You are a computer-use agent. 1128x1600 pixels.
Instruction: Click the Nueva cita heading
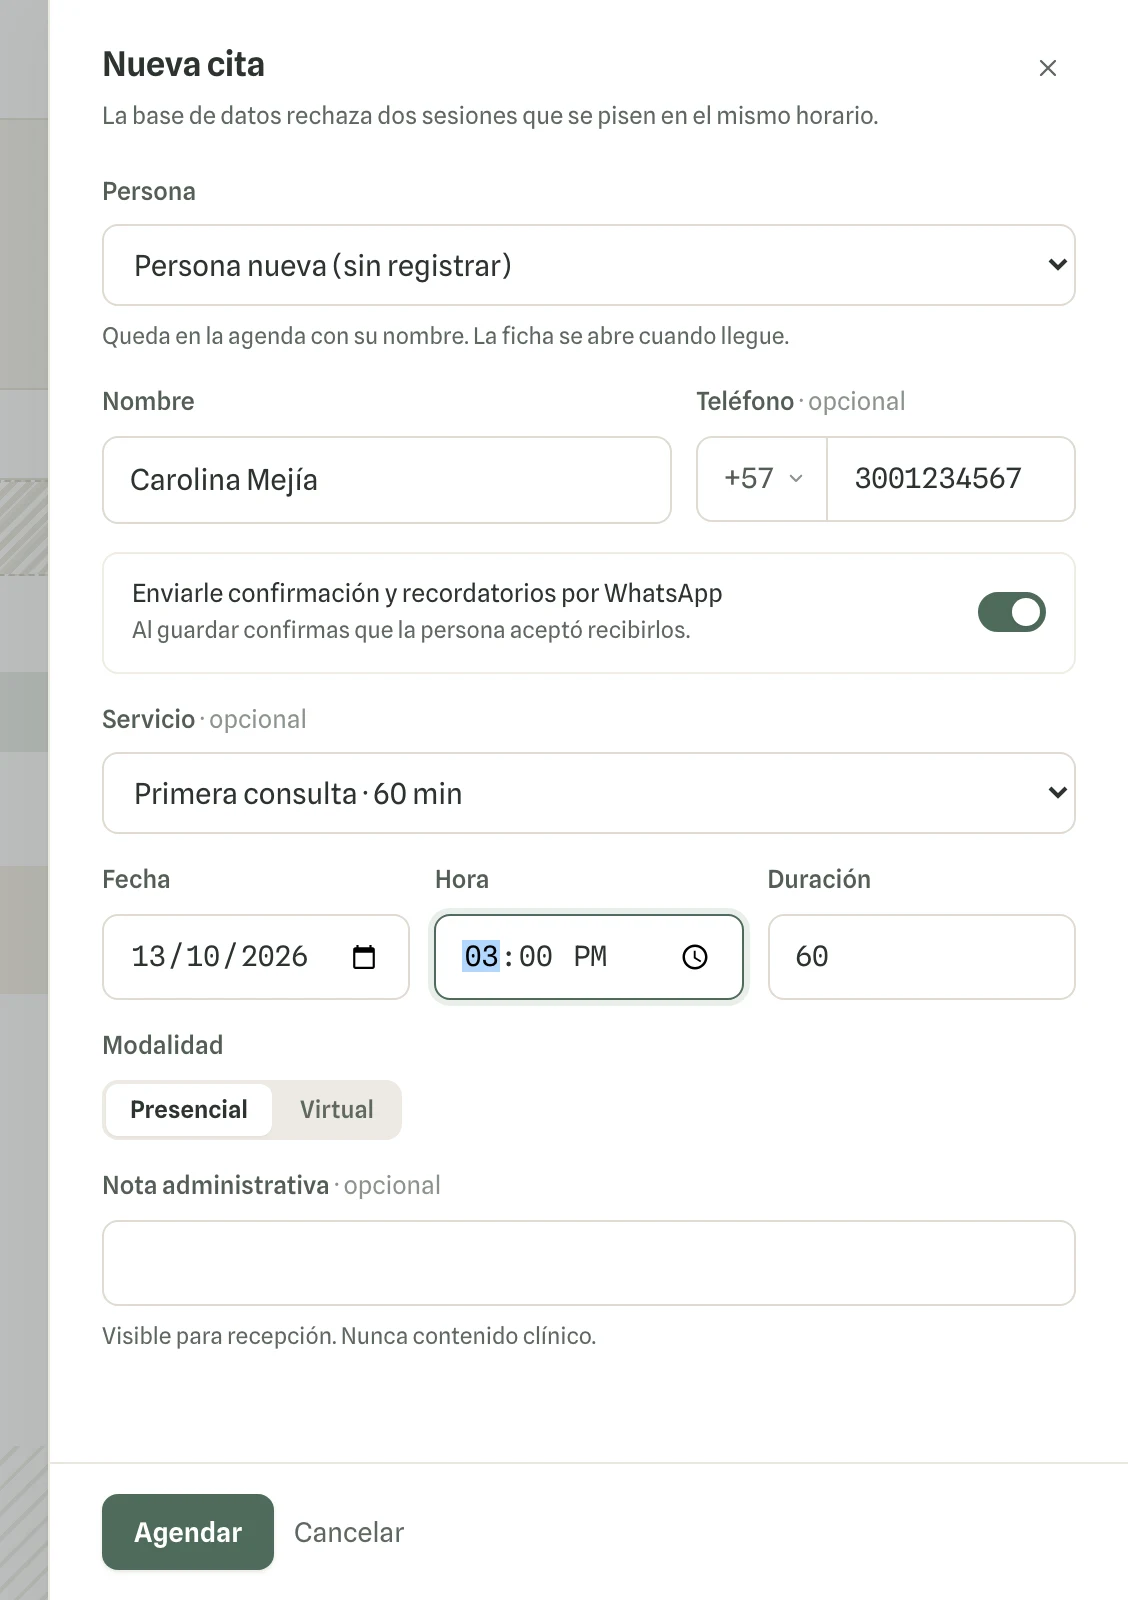point(184,64)
